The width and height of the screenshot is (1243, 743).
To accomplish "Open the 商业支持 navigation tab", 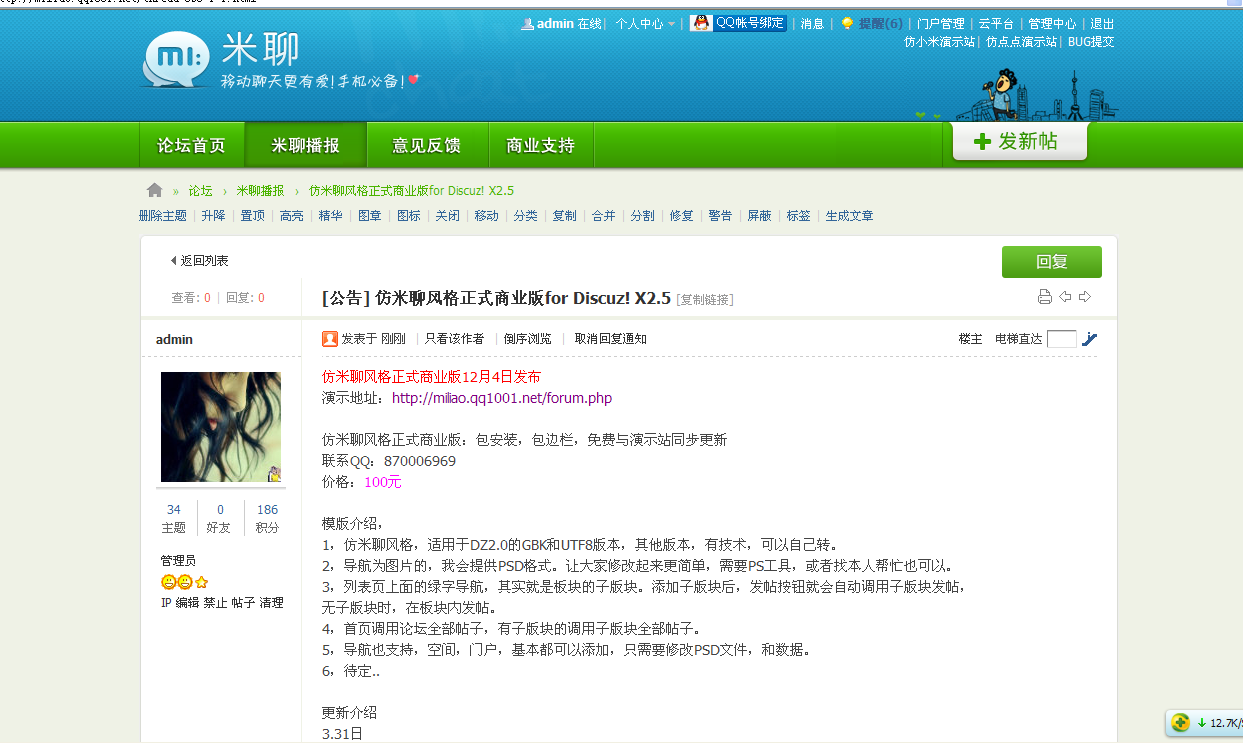I will pos(541,146).
